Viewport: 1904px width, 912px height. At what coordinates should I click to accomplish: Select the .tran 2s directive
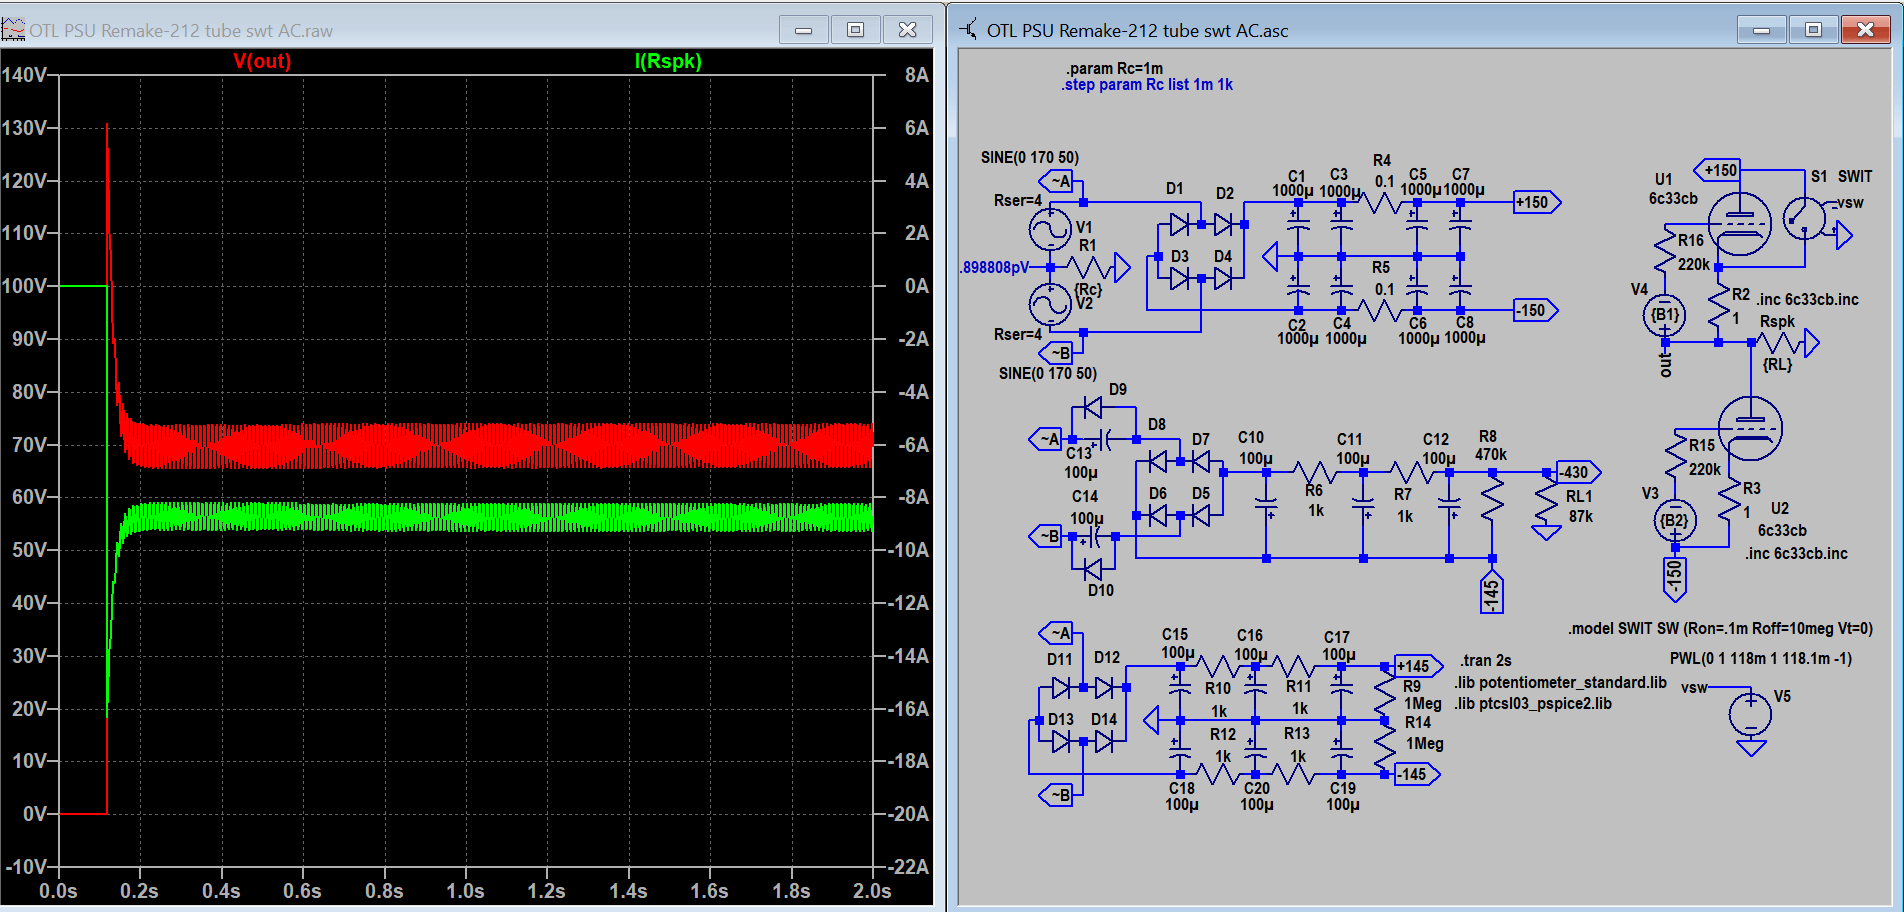tap(1485, 661)
